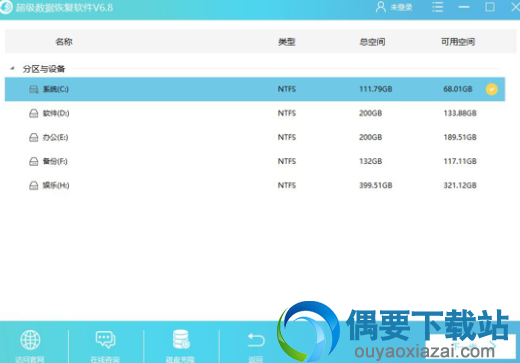Open the online consultation chat icon
Screen dimensions: 520x363
tap(105, 340)
